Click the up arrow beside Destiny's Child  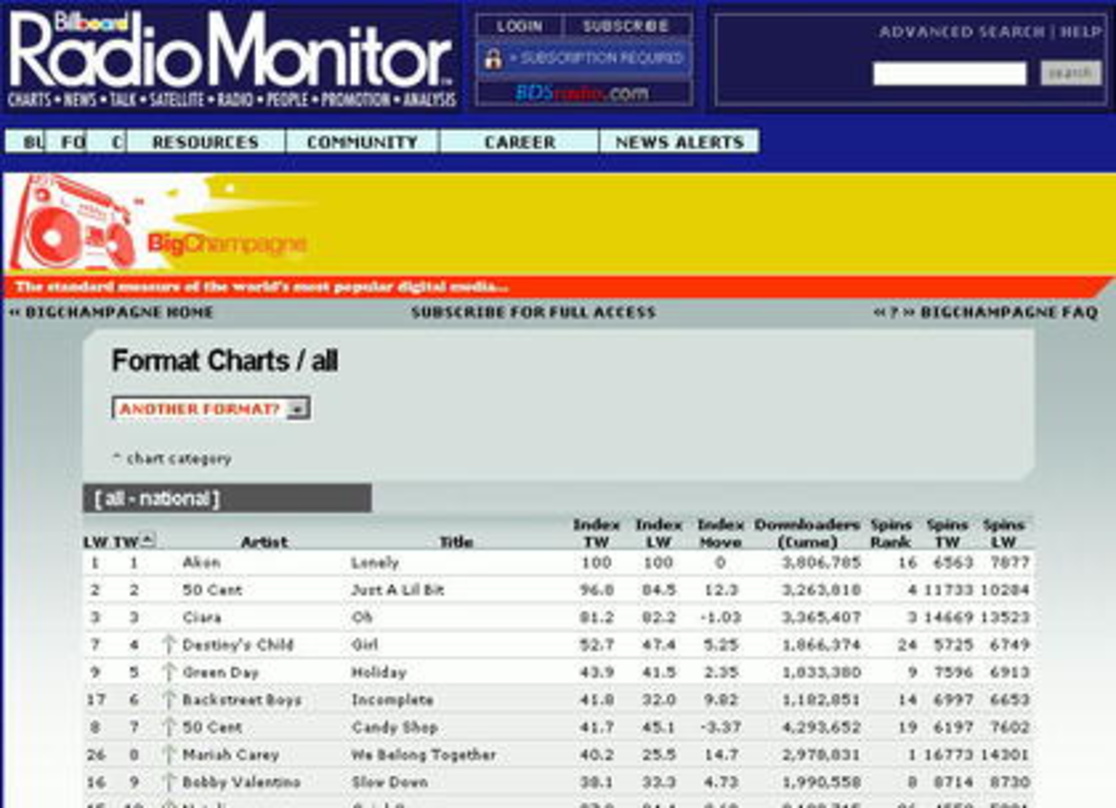[x=169, y=645]
